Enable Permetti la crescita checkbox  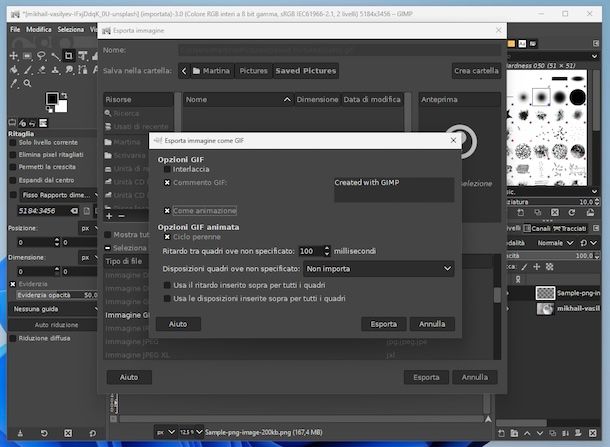click(13, 167)
